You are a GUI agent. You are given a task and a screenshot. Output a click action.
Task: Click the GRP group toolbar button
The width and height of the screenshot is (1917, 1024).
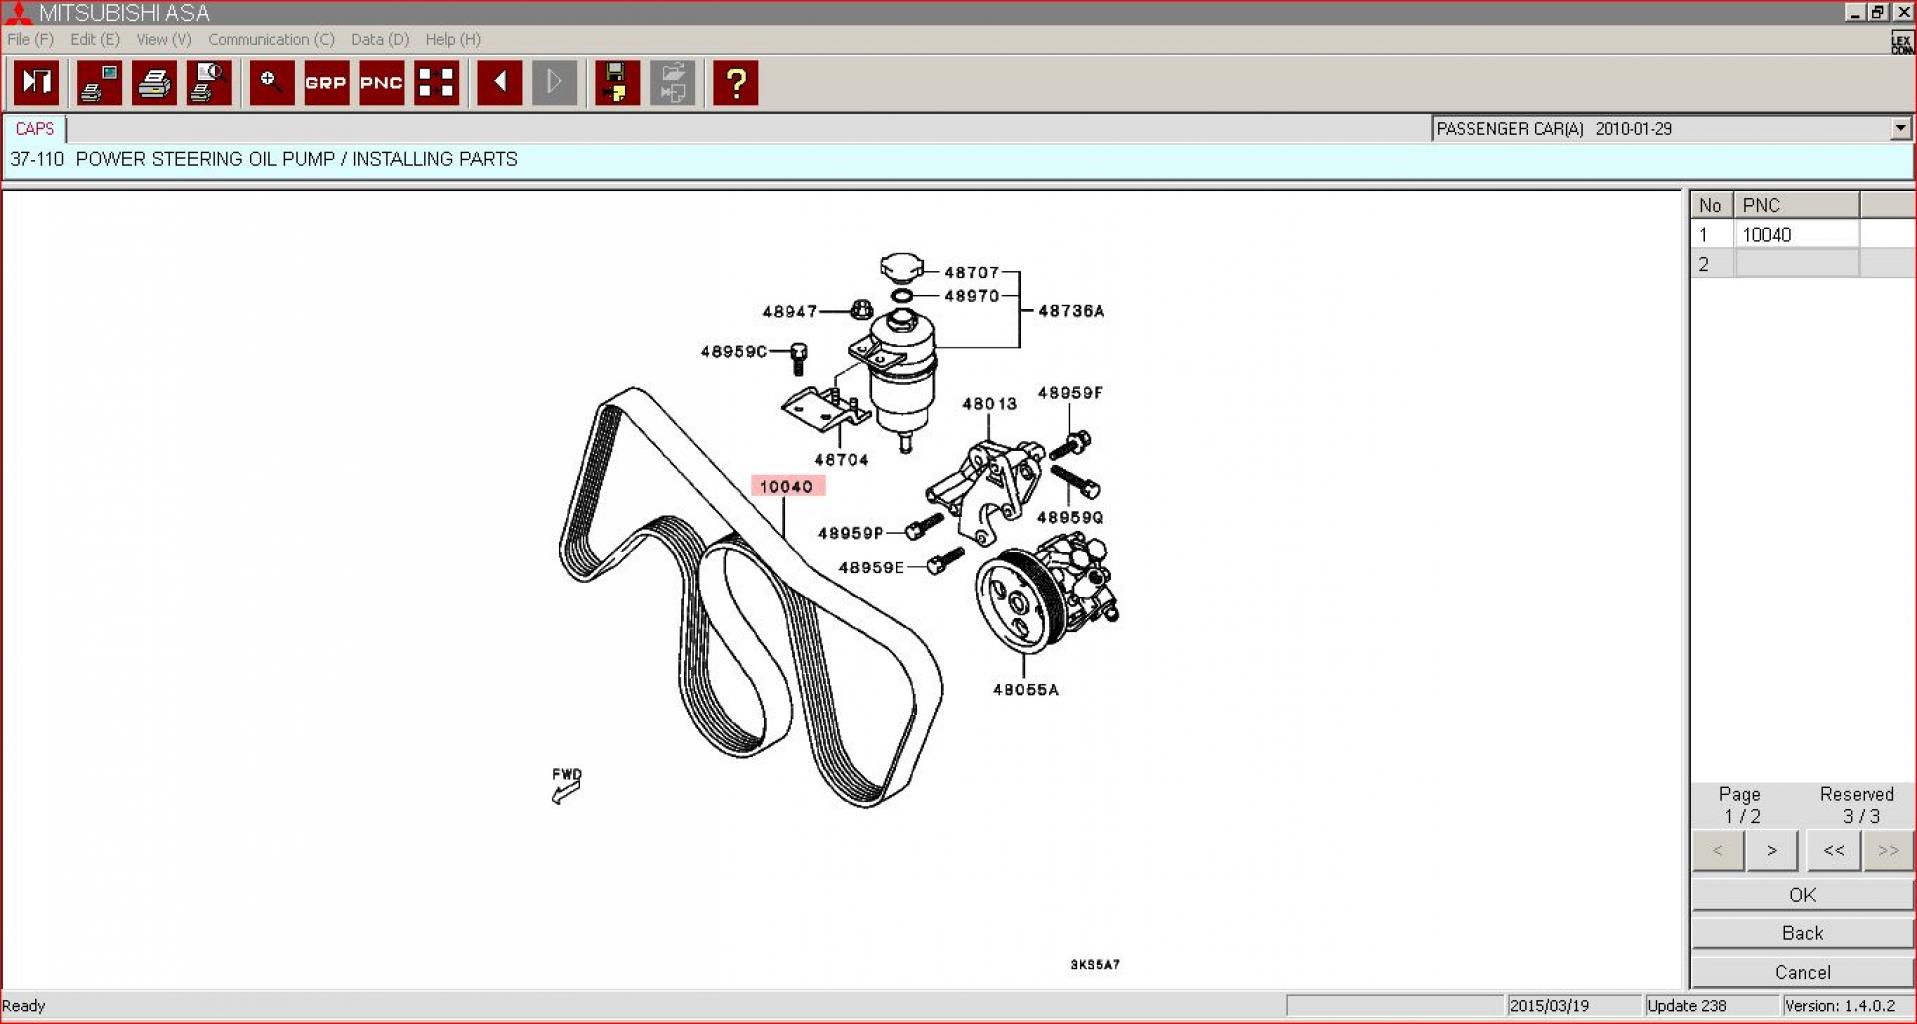[x=326, y=83]
